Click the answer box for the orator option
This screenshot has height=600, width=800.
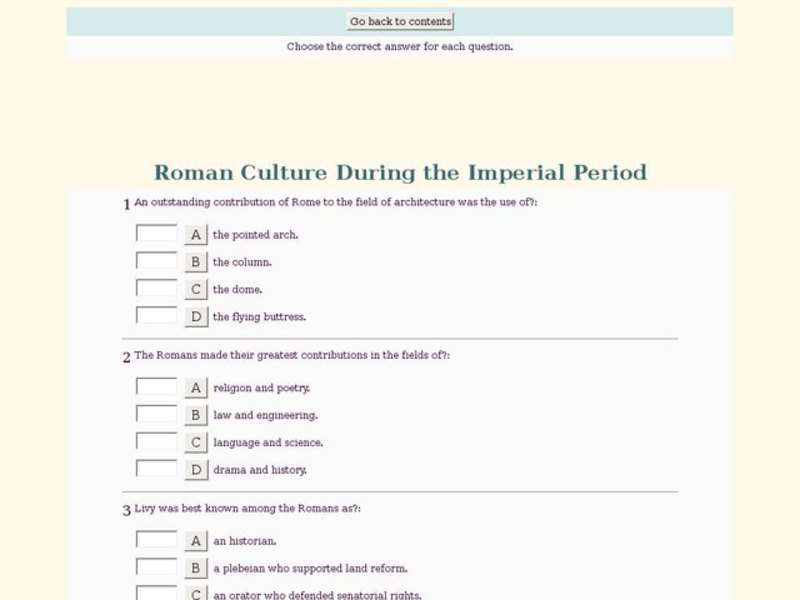click(x=156, y=594)
